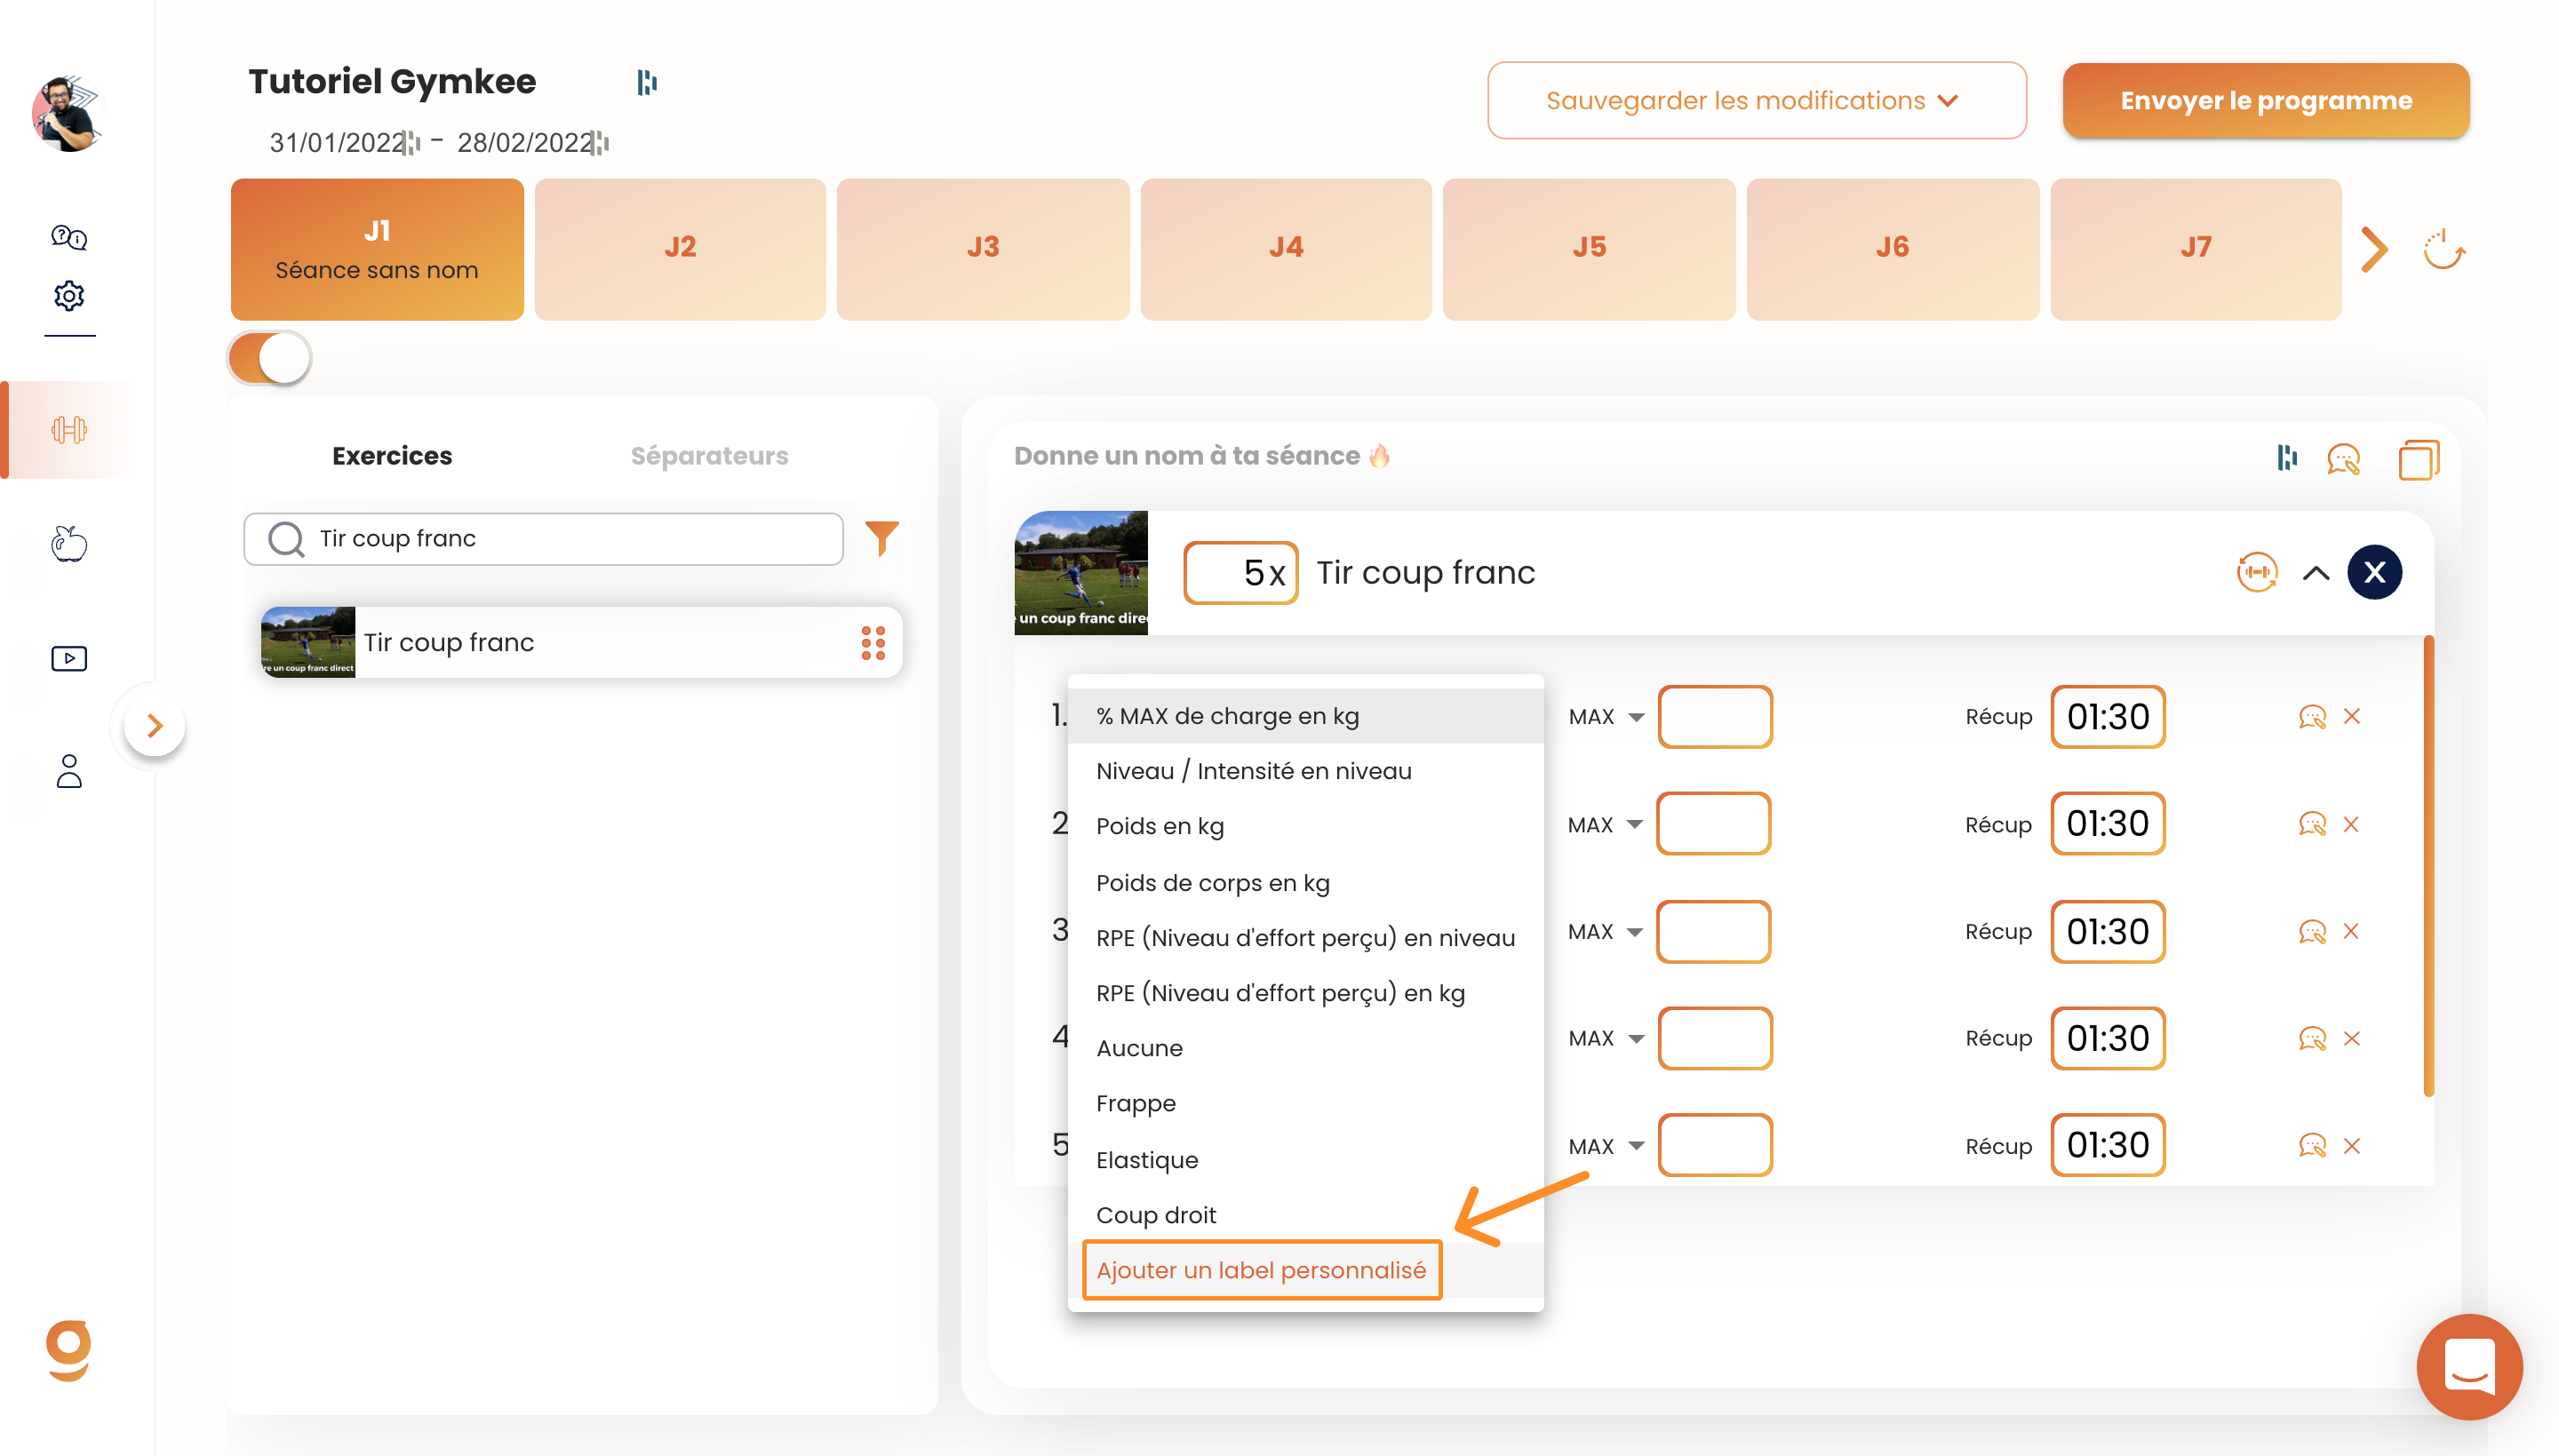Select the J3 day tab
This screenshot has height=1456, width=2559.
(x=982, y=248)
